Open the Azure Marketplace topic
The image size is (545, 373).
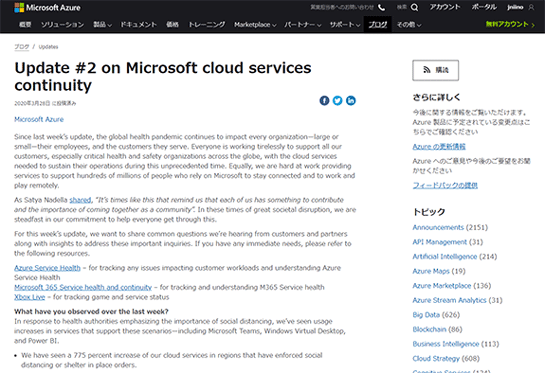pyautogui.click(x=442, y=286)
